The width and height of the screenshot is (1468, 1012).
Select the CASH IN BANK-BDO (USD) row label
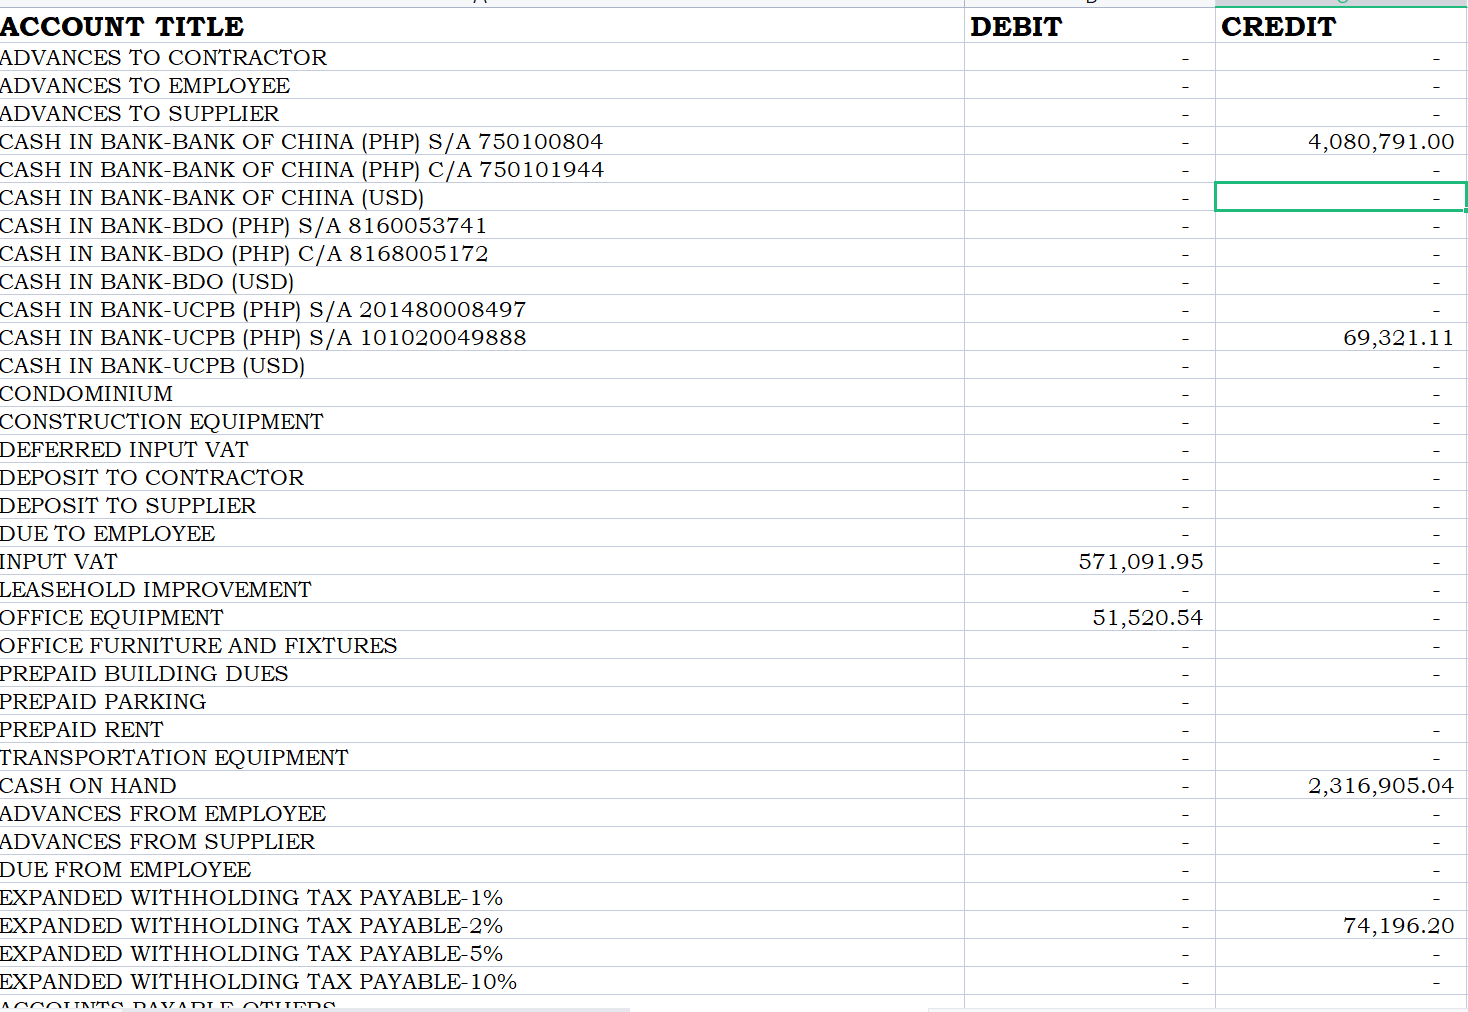click(x=482, y=281)
